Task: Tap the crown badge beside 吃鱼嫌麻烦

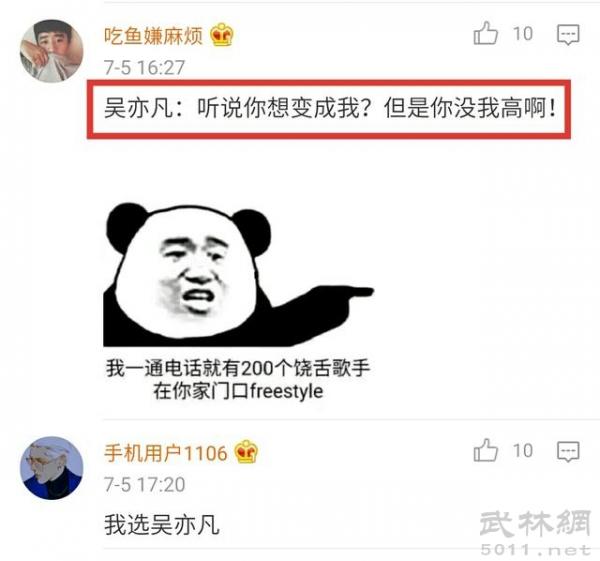Action: coord(222,35)
